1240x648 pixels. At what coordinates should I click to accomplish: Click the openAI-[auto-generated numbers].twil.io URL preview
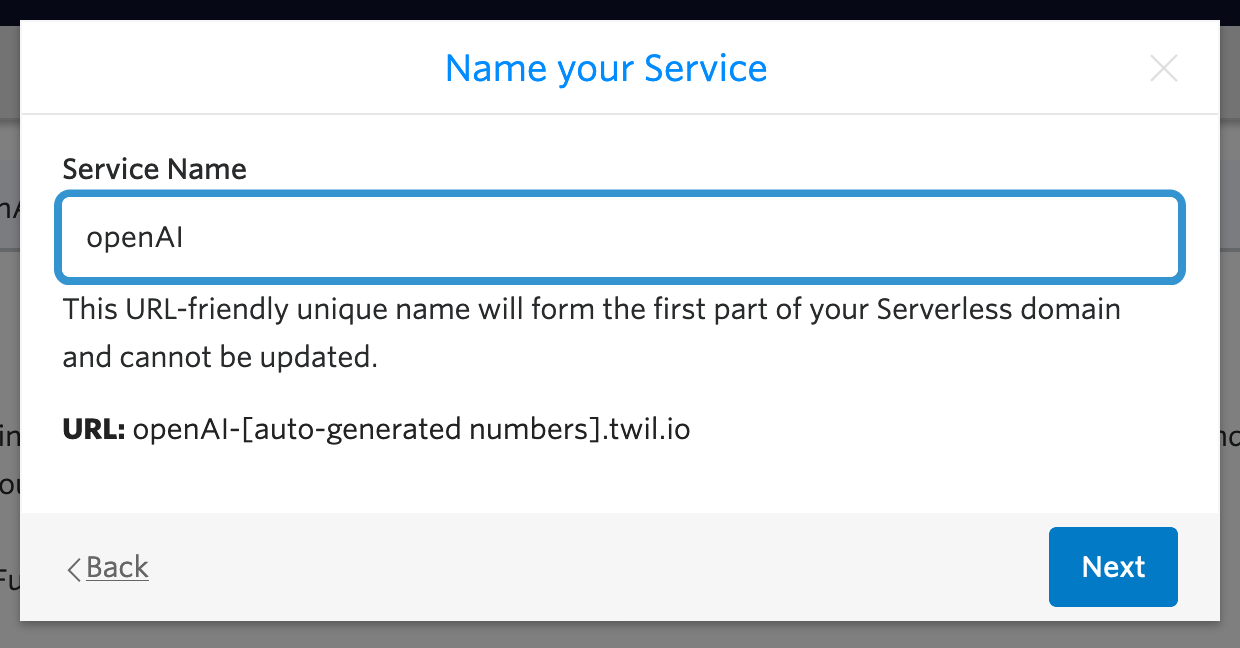[x=411, y=430]
